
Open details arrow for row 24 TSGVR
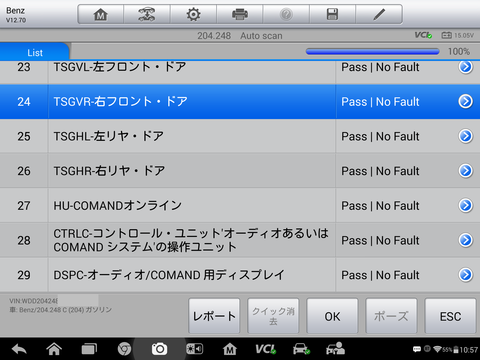(x=465, y=101)
